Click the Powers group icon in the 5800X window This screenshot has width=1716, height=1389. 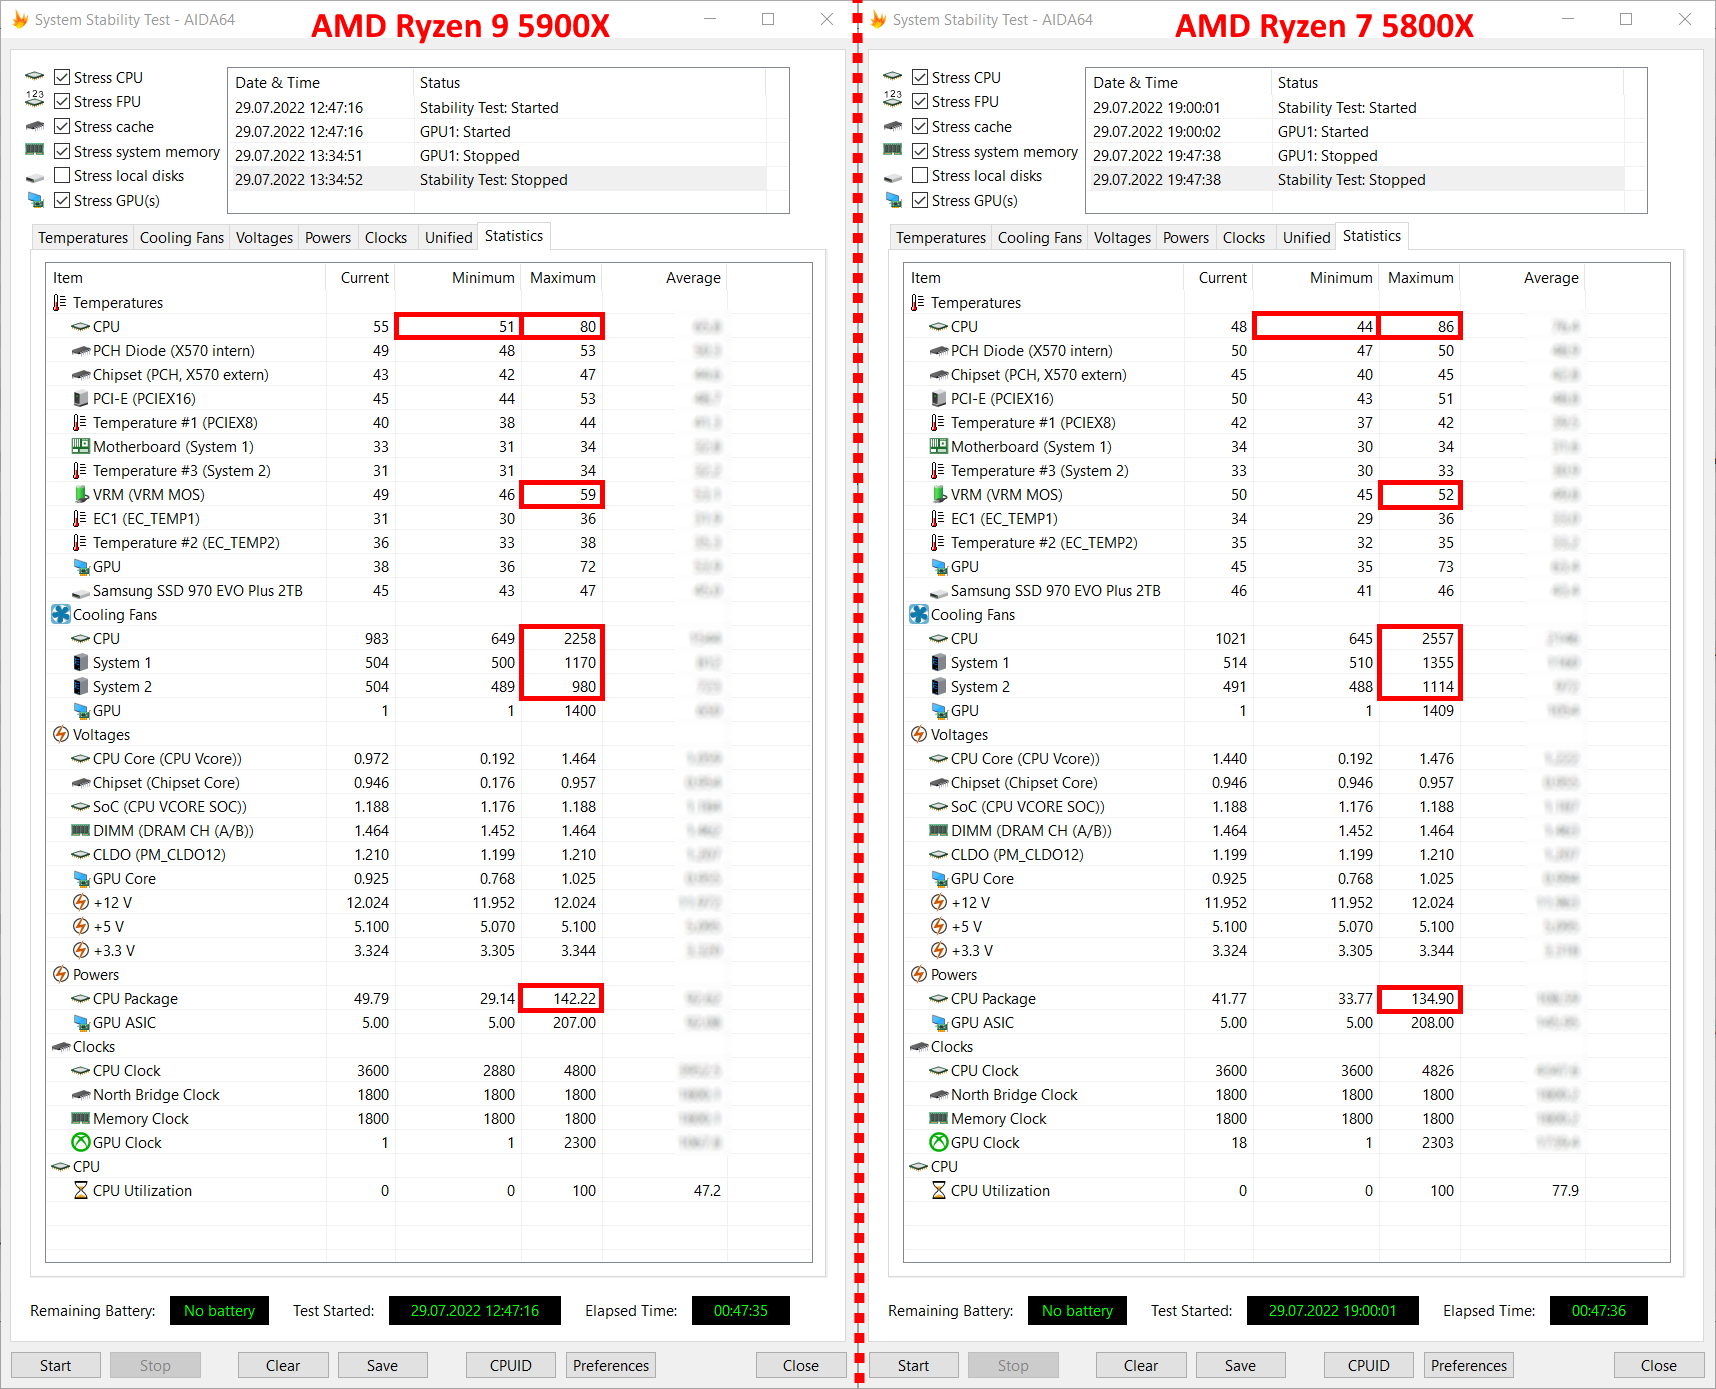[918, 974]
